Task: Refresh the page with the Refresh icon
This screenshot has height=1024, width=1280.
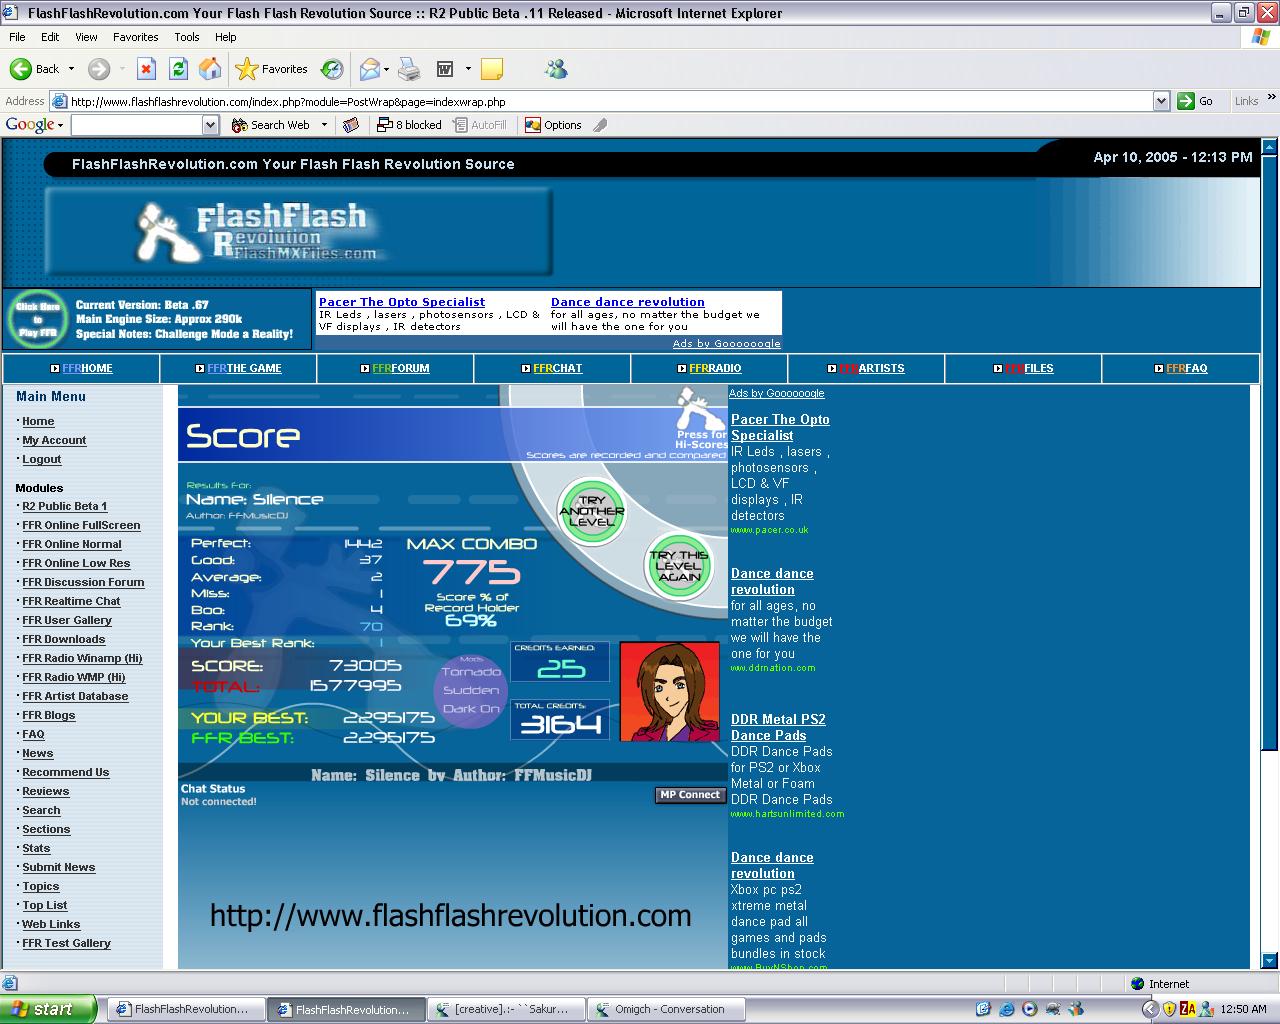Action: (x=178, y=69)
